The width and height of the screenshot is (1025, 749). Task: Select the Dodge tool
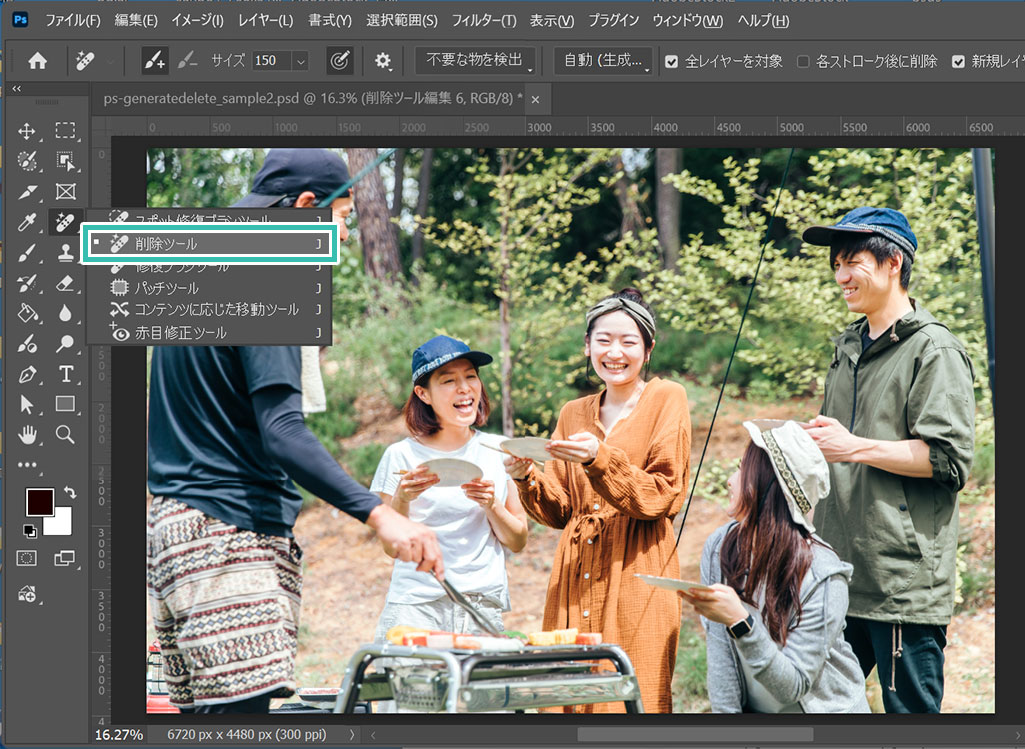pos(65,343)
